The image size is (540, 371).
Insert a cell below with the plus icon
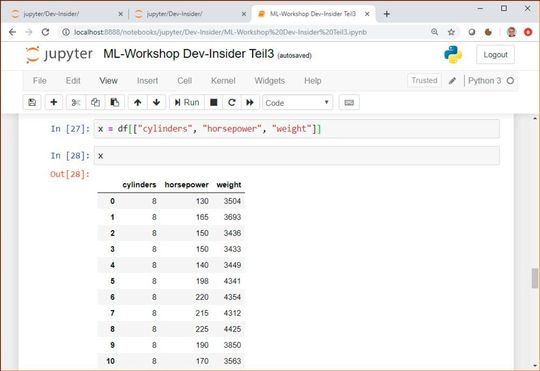(54, 102)
